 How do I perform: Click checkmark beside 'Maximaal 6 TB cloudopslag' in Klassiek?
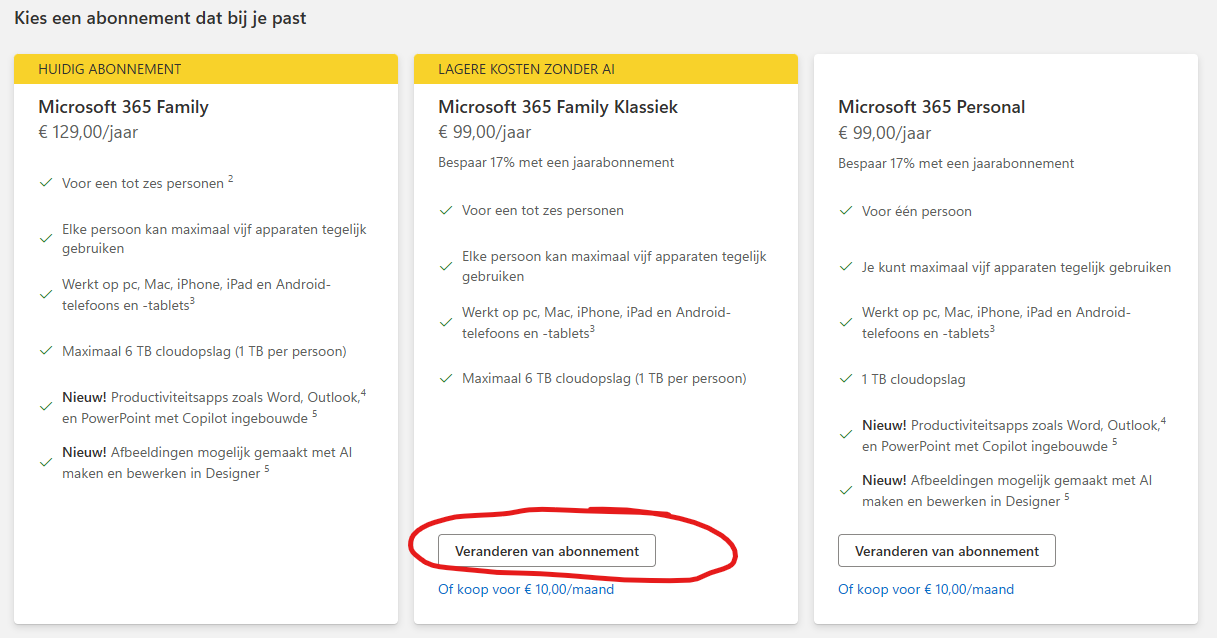pos(445,379)
